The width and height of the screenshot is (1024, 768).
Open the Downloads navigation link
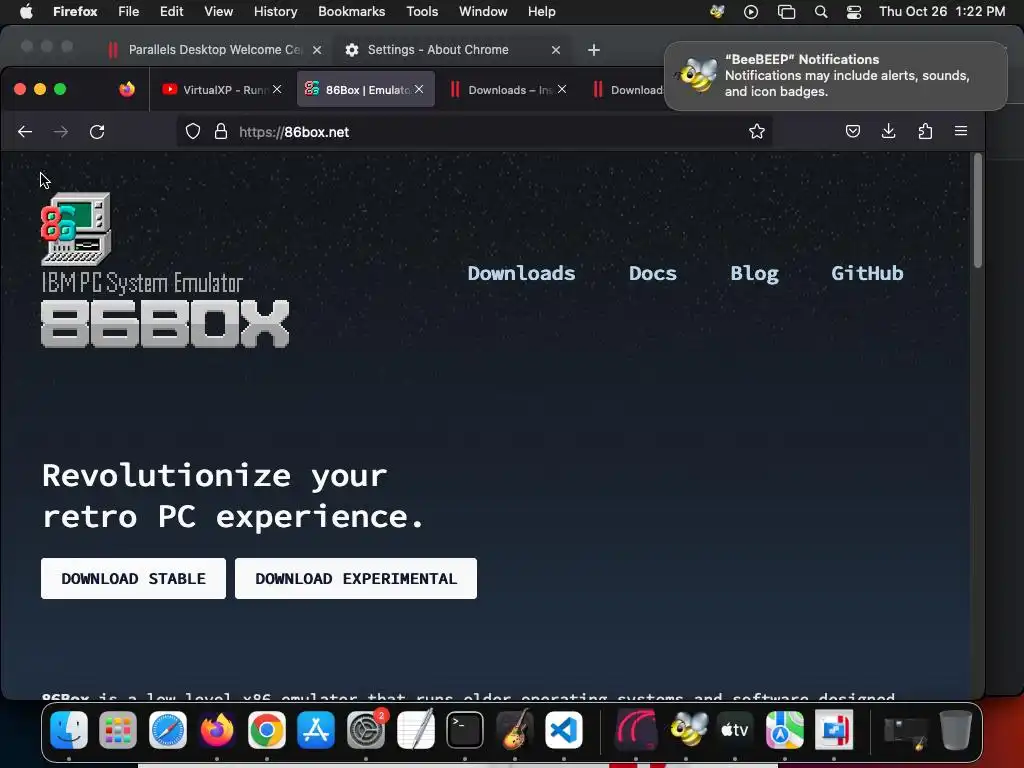point(521,273)
